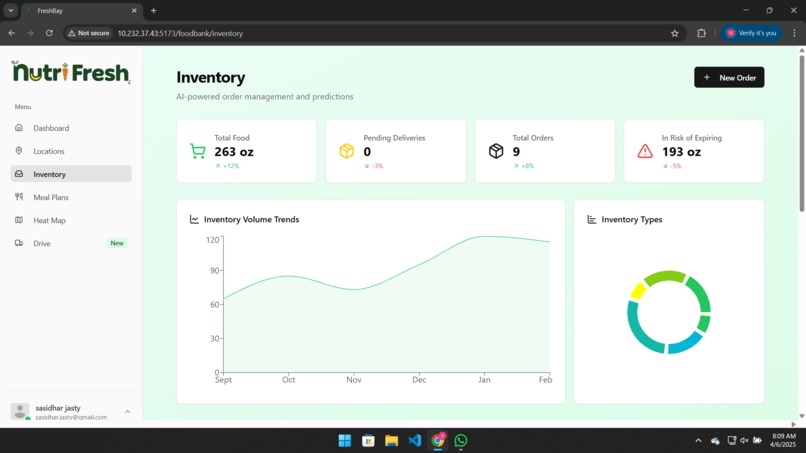Reload the page
This screenshot has height=453, width=806.
coord(49,33)
